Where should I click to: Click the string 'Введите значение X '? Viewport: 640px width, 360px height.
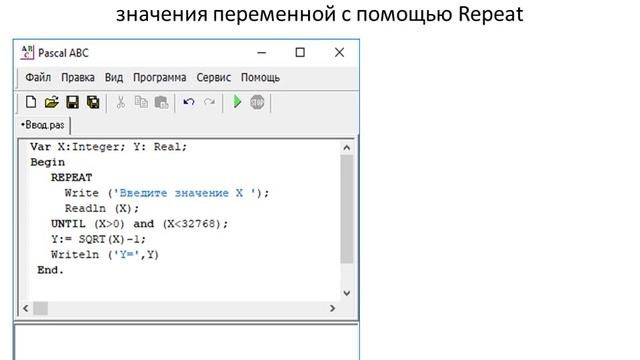point(184,193)
